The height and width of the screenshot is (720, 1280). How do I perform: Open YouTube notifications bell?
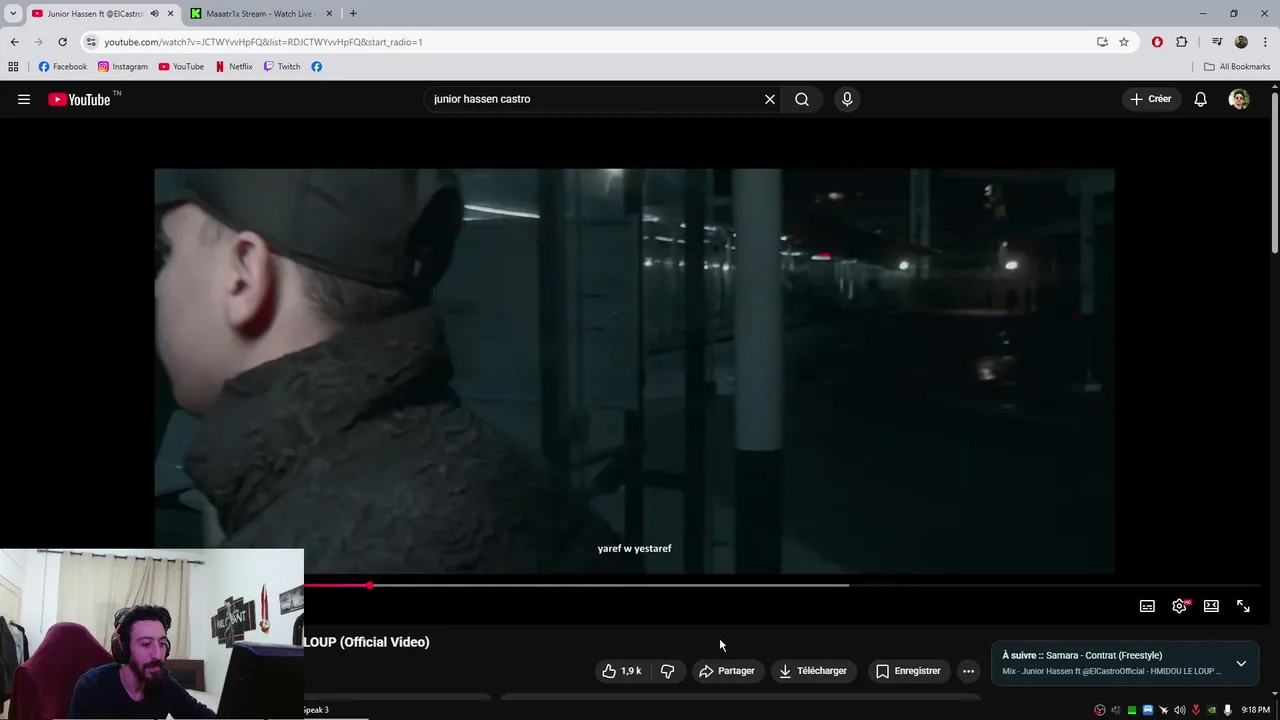pyautogui.click(x=1201, y=99)
